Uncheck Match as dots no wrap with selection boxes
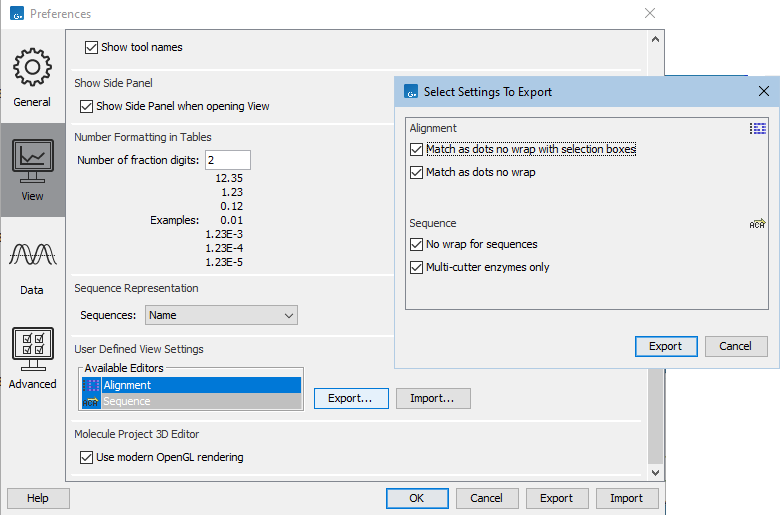 [416, 149]
